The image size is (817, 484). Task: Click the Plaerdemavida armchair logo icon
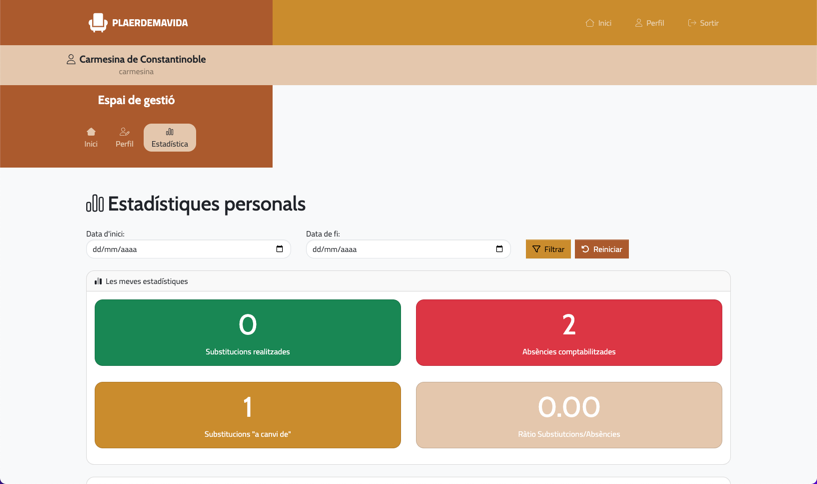point(98,22)
